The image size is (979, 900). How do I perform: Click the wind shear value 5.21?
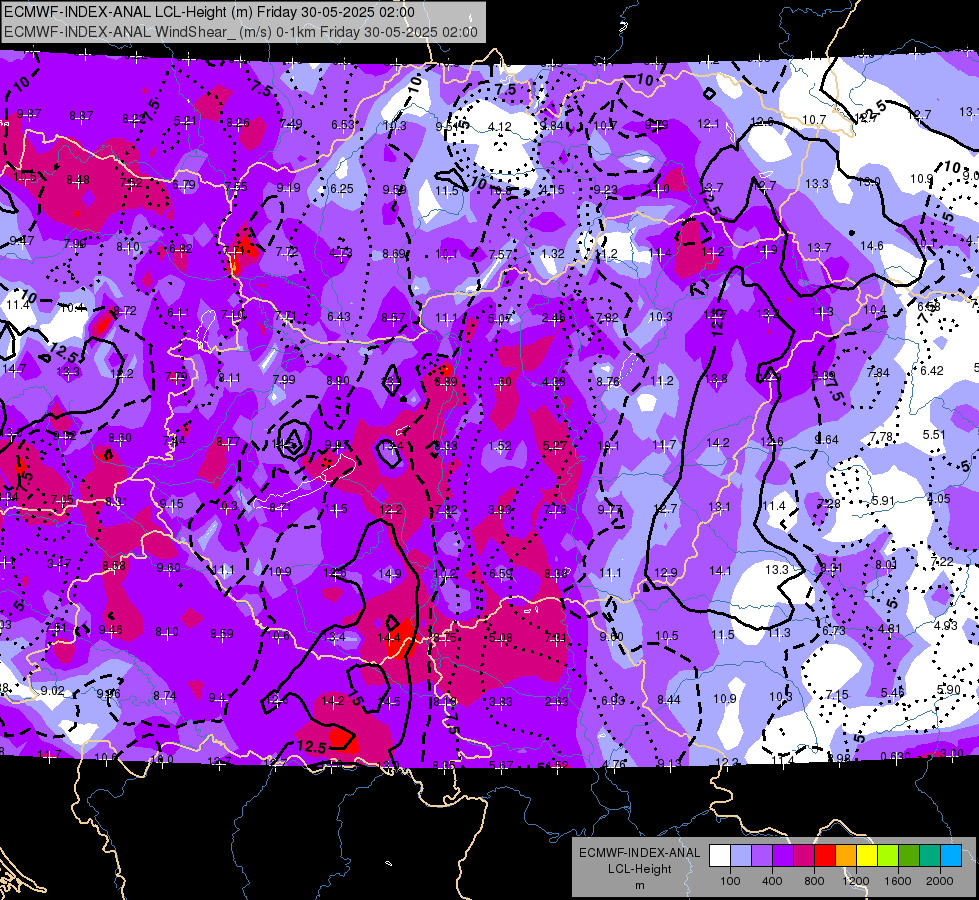[185, 121]
